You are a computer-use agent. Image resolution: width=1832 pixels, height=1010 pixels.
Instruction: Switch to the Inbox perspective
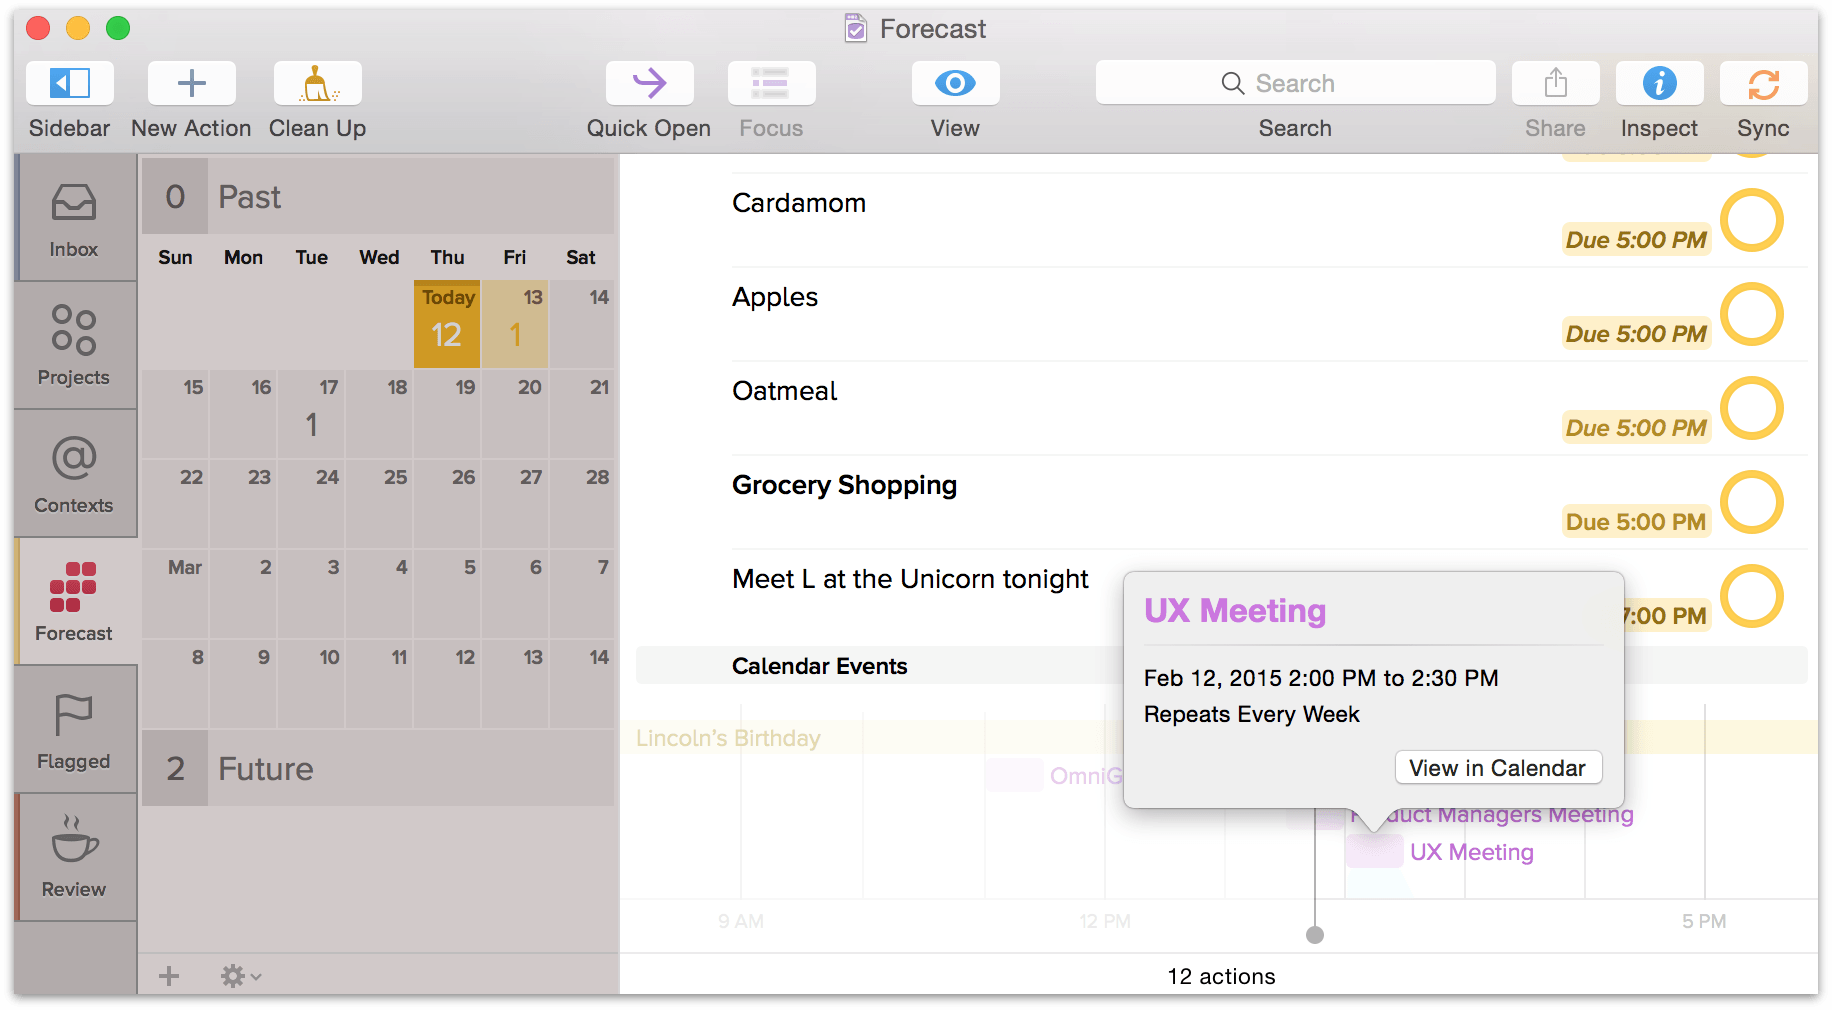pyautogui.click(x=76, y=218)
